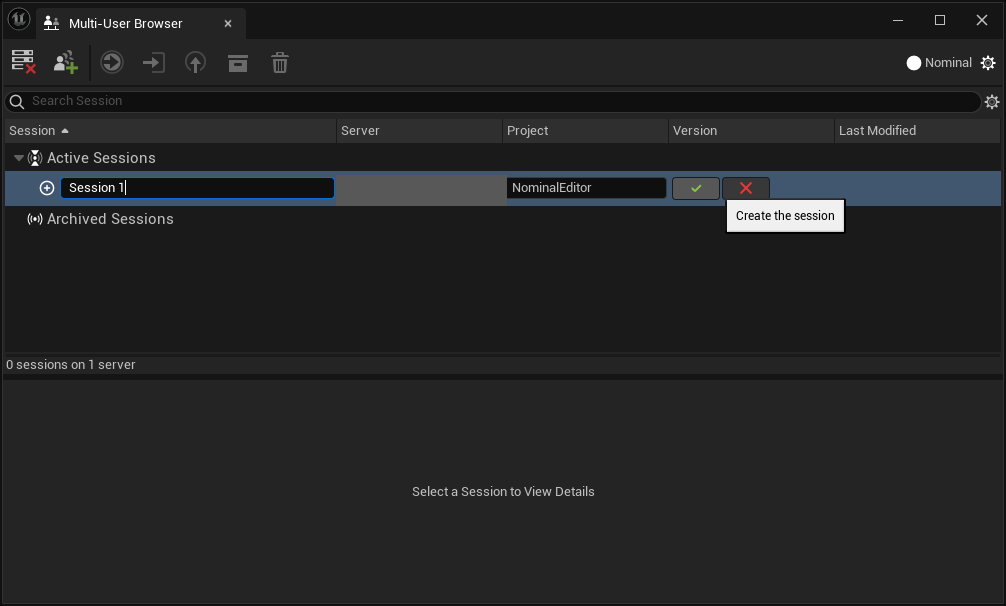1006x606 pixels.
Task: Open the session list view options gear
Action: tap(992, 102)
